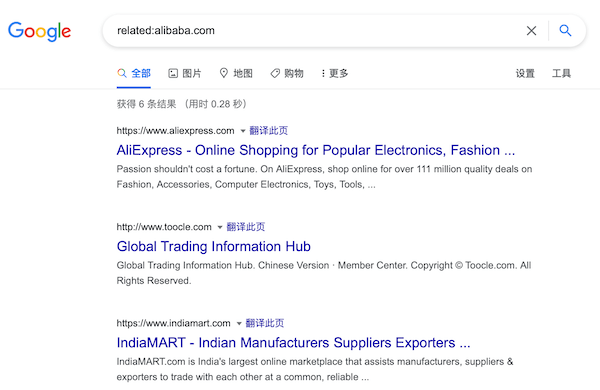
Task: Click 翻译此页 beside the toocle.com result
Action: tap(246, 227)
